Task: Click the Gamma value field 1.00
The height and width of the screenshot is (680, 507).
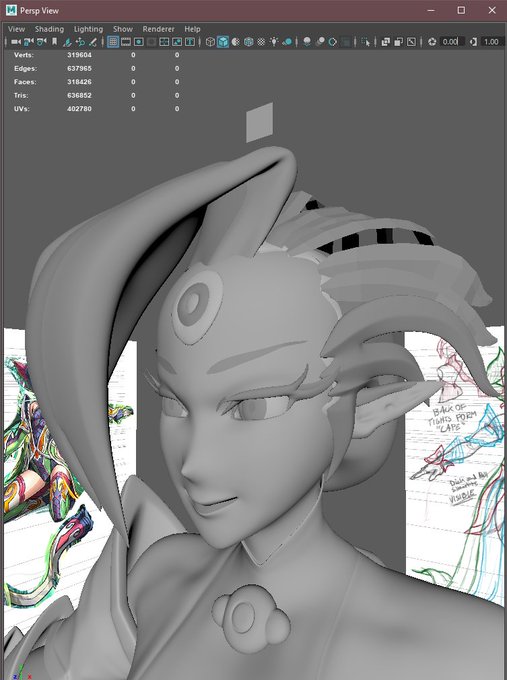Action: coord(492,42)
